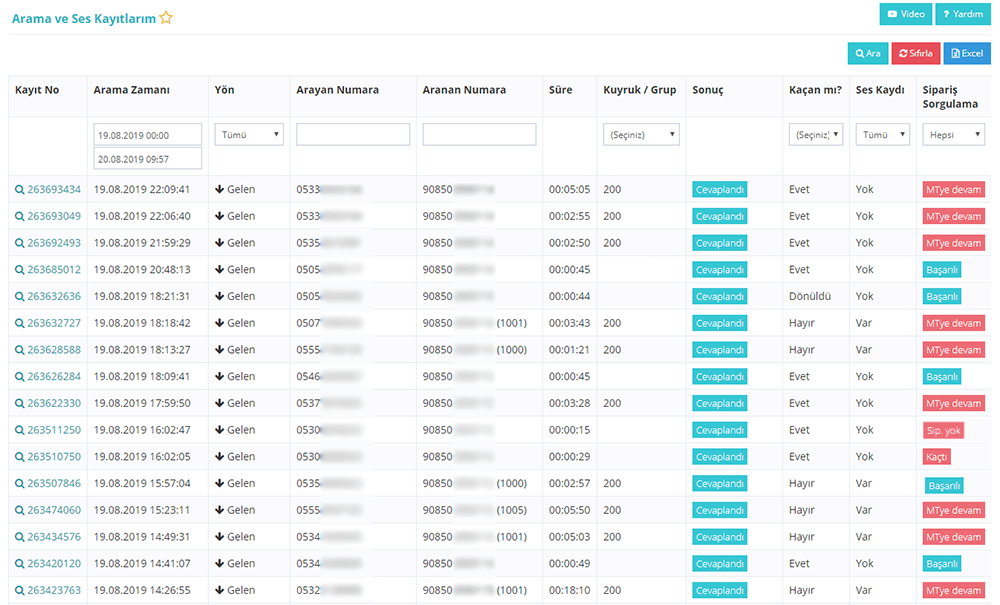
Task: Expand the Sipariş Sorgulama Hepsi dropdown
Action: (953, 134)
